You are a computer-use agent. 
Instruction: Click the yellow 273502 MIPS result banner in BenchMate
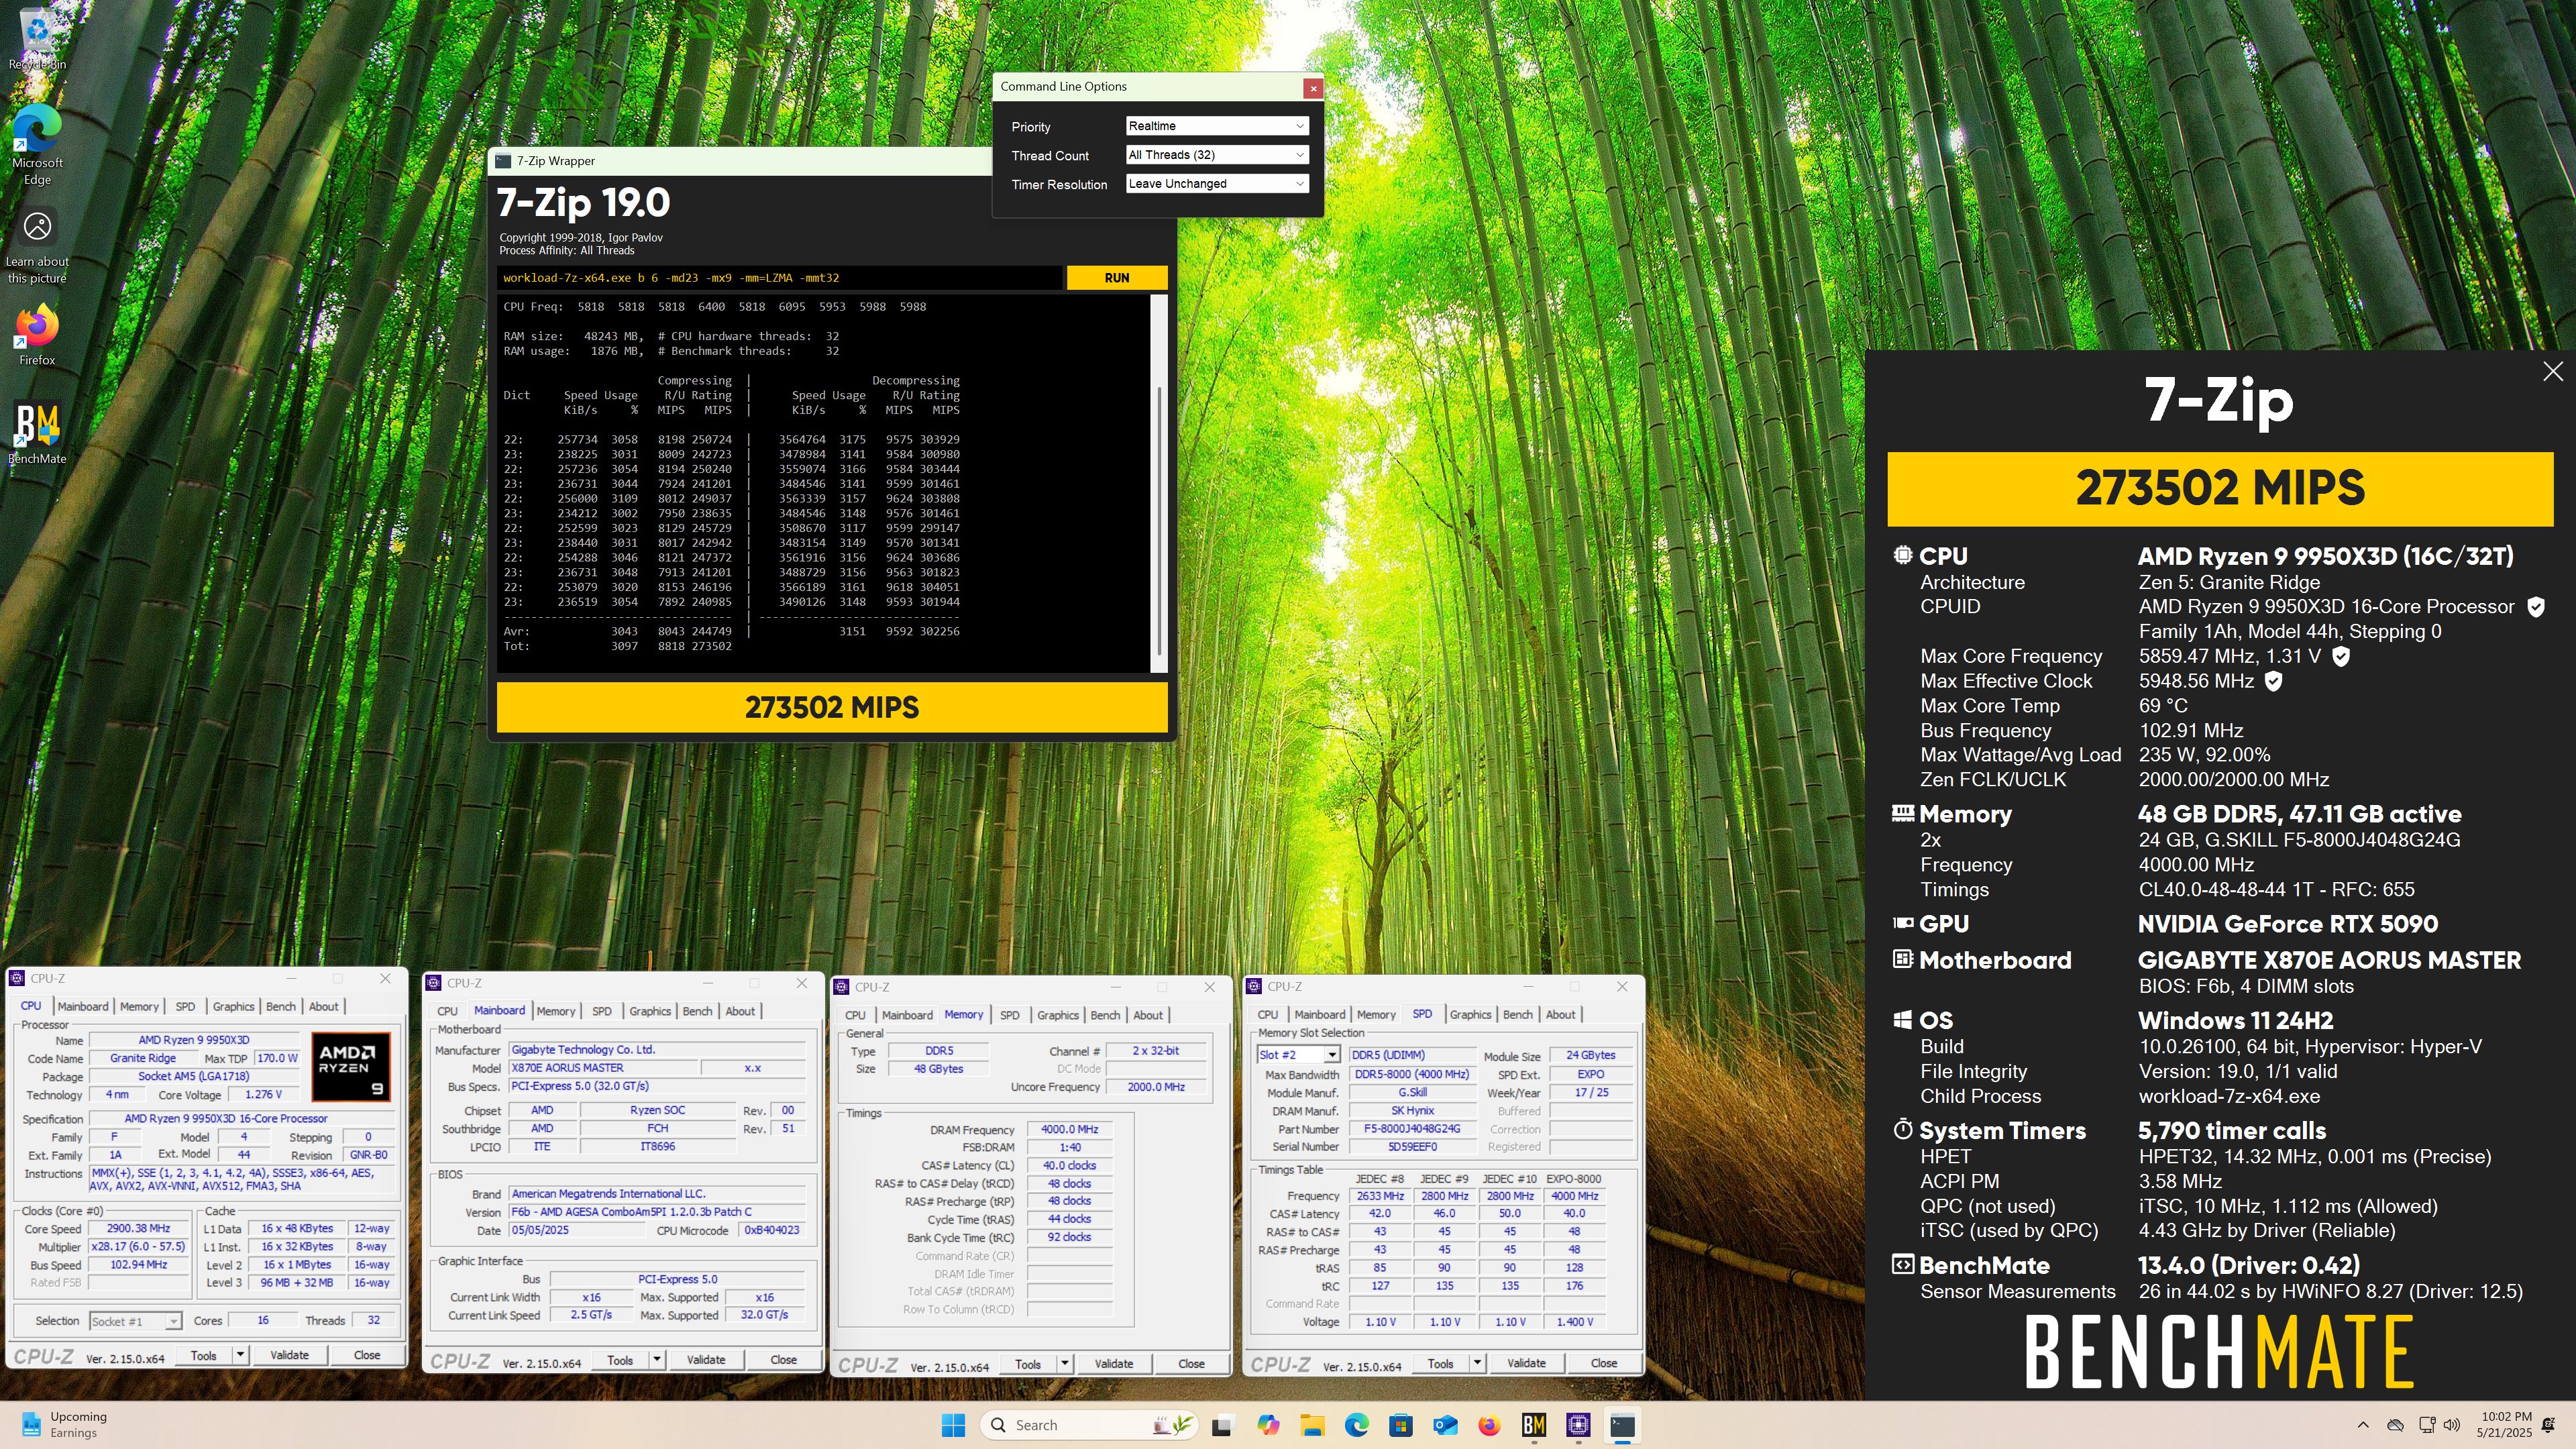pyautogui.click(x=2220, y=489)
